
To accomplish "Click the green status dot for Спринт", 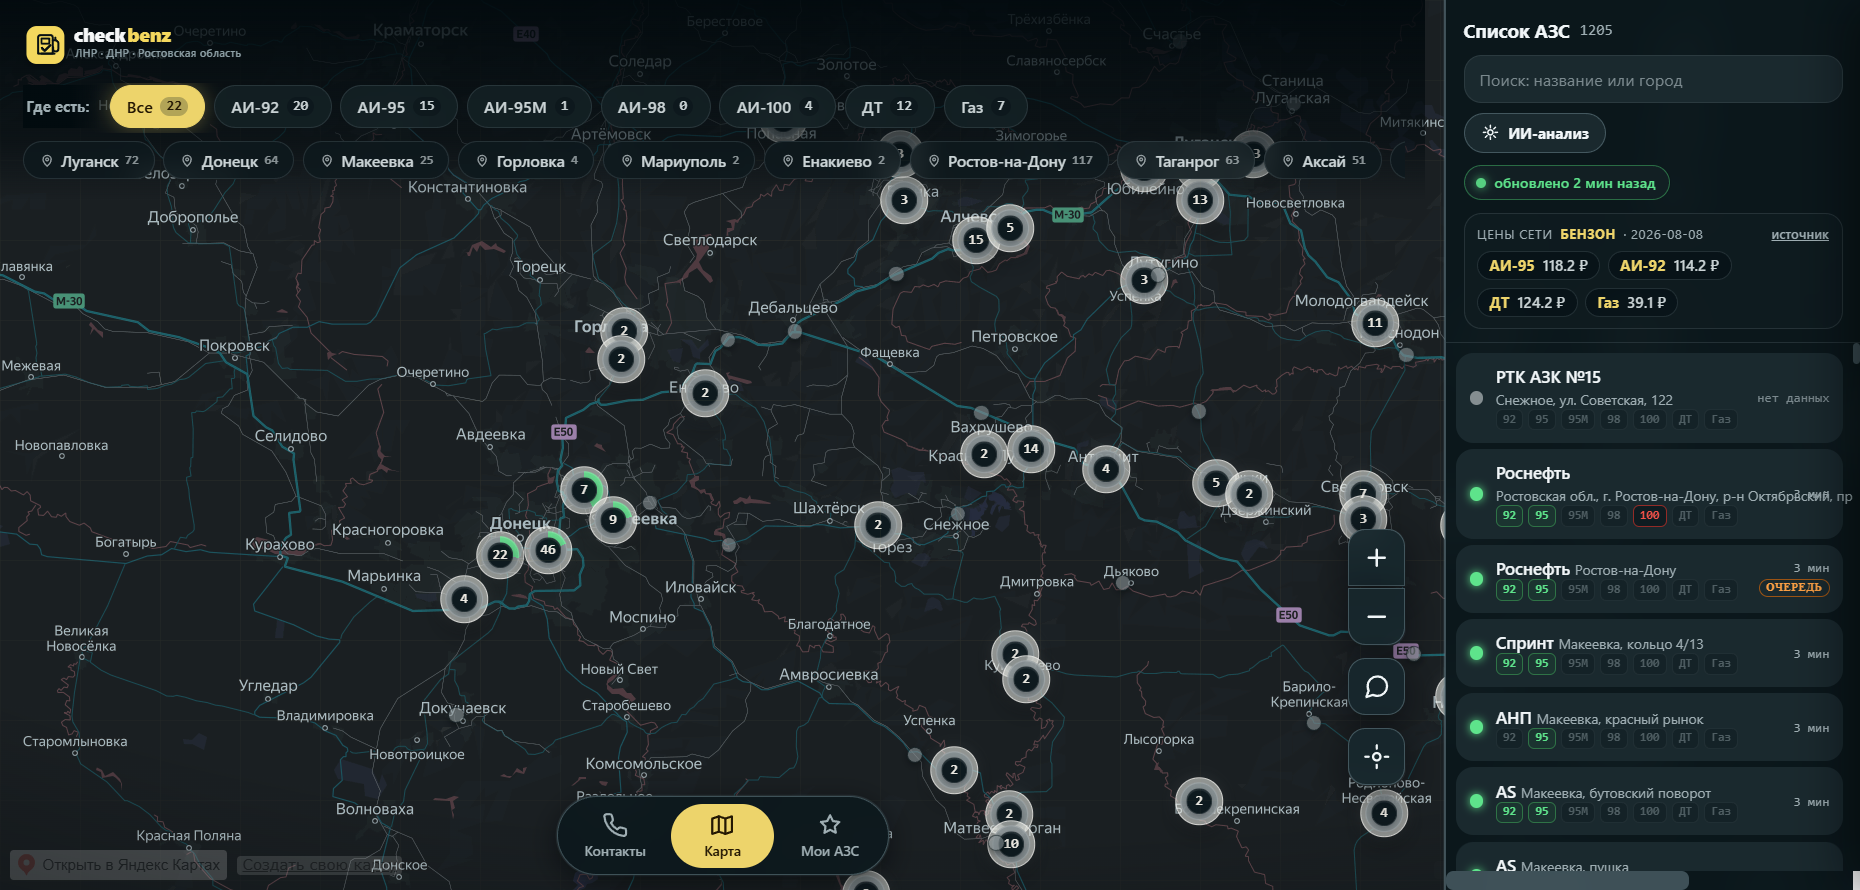I will point(1476,653).
